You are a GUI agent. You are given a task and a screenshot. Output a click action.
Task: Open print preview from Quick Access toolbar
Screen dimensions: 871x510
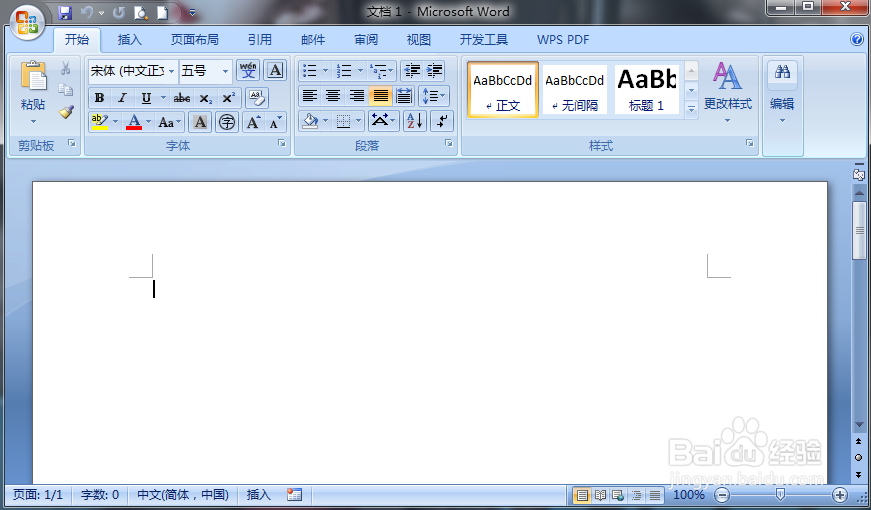click(x=141, y=12)
